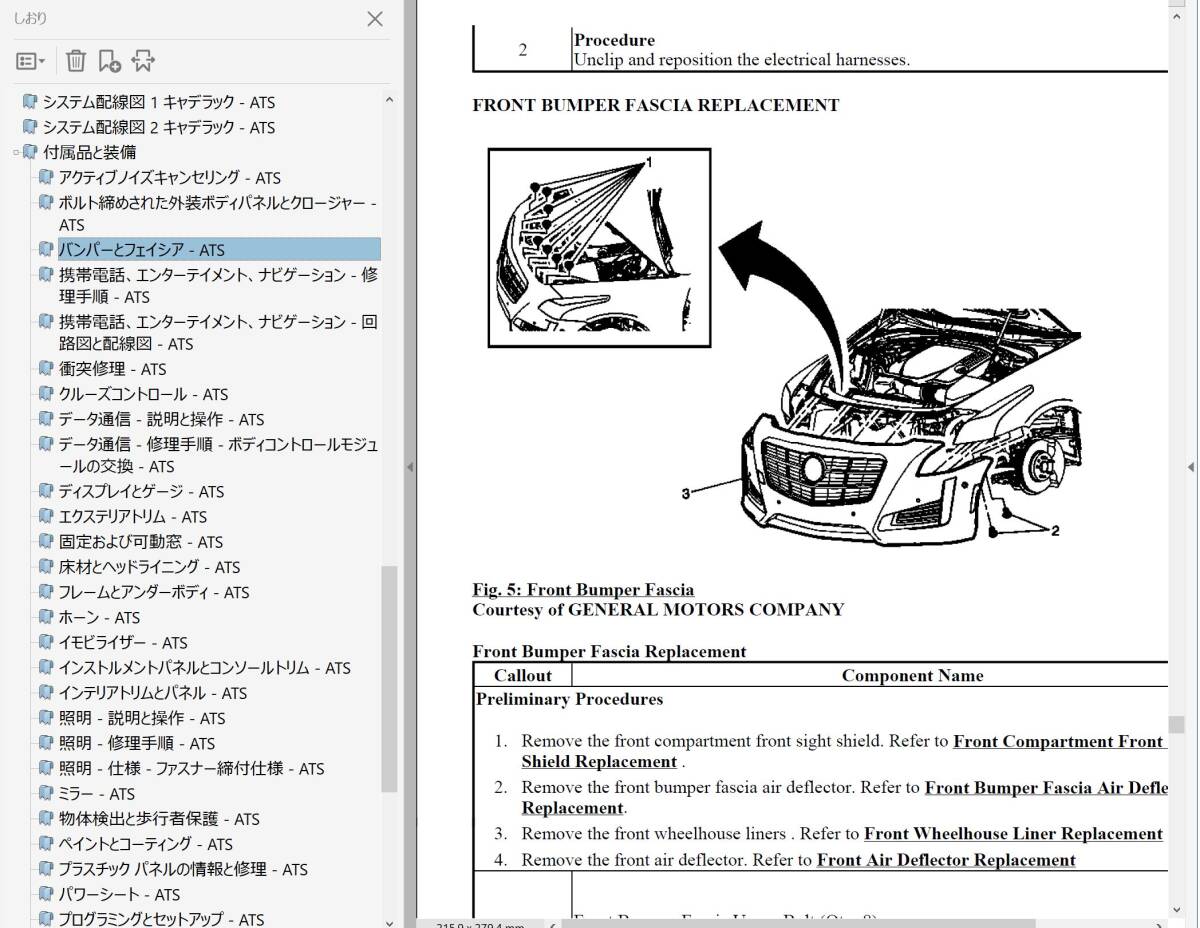
Task: Close the bookmarks panel
Action: pos(375,18)
